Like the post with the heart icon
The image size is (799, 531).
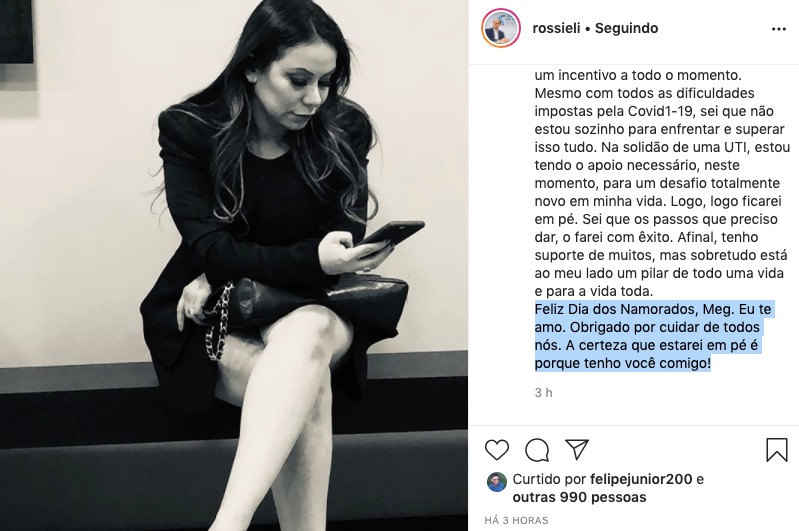(497, 450)
